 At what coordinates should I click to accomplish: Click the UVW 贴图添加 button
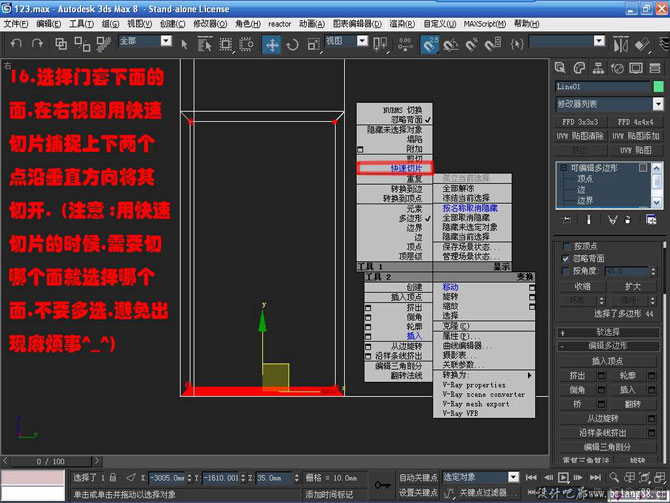click(635, 136)
